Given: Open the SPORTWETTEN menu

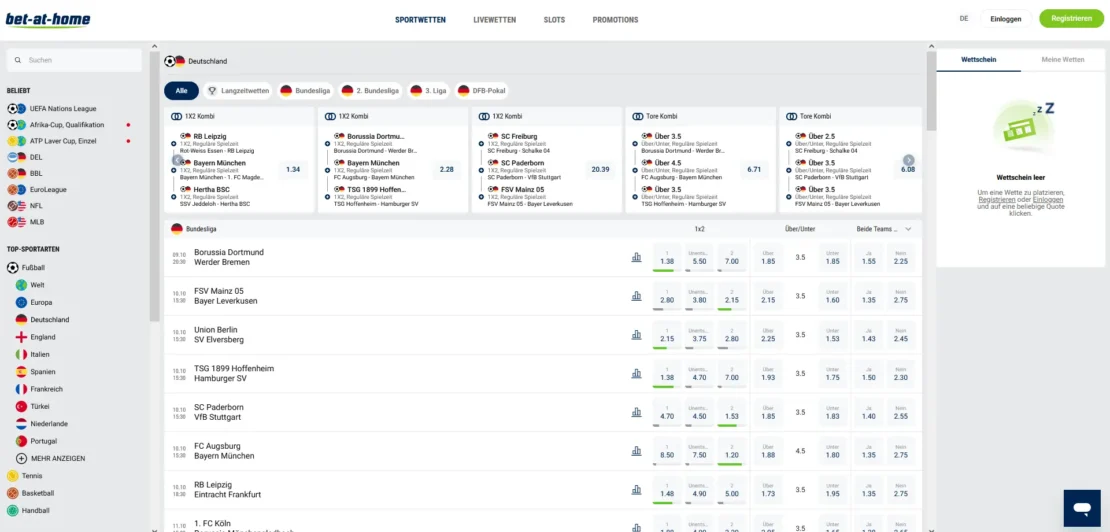Looking at the screenshot, I should (x=420, y=20).
